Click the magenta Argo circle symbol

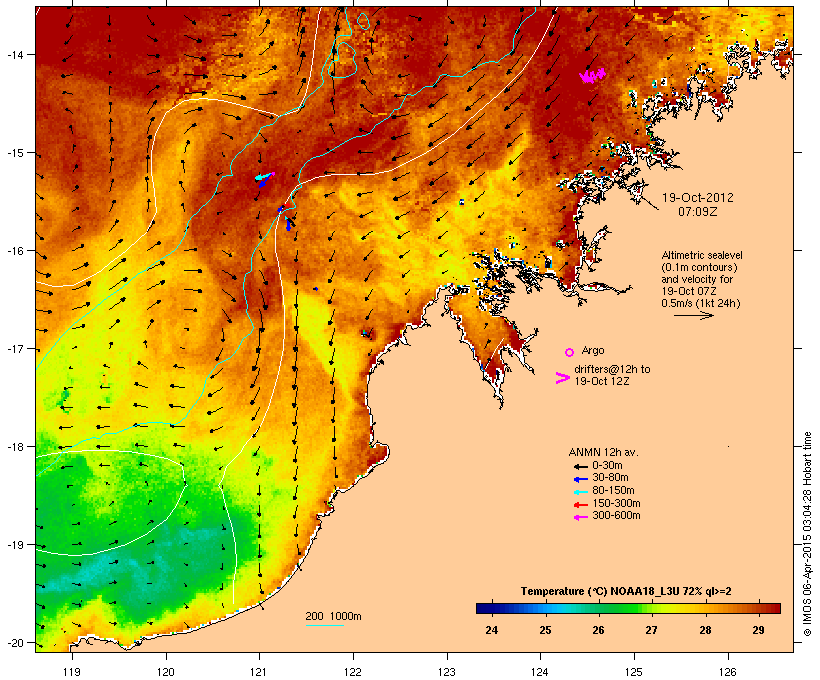click(570, 352)
